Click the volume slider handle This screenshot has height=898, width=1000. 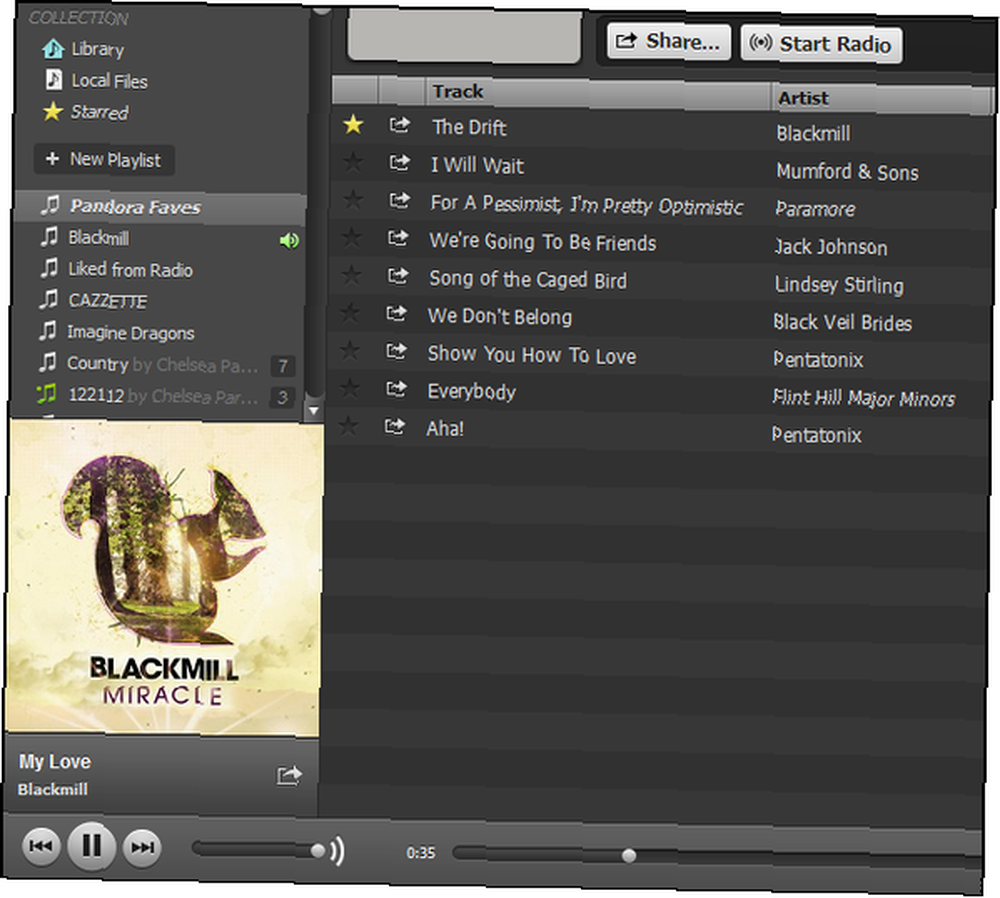click(x=318, y=850)
